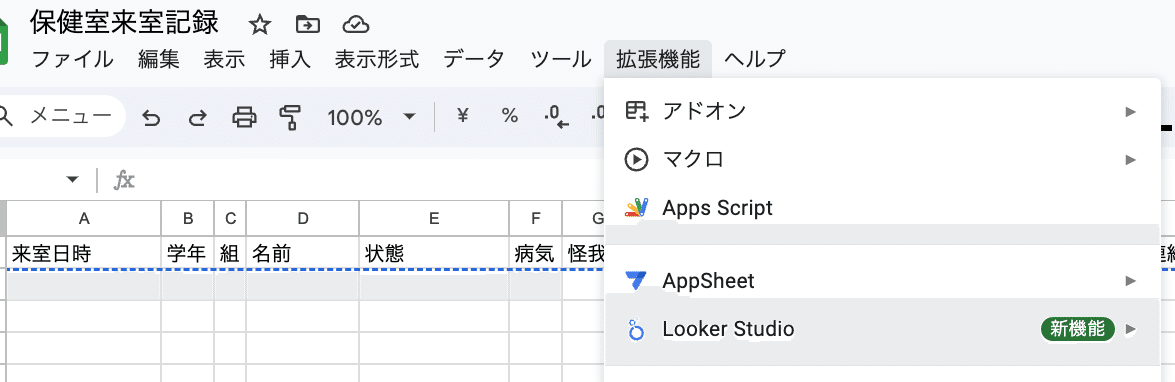Viewport: 1175px width, 382px height.
Task: Redo the last undone action
Action: (x=197, y=117)
